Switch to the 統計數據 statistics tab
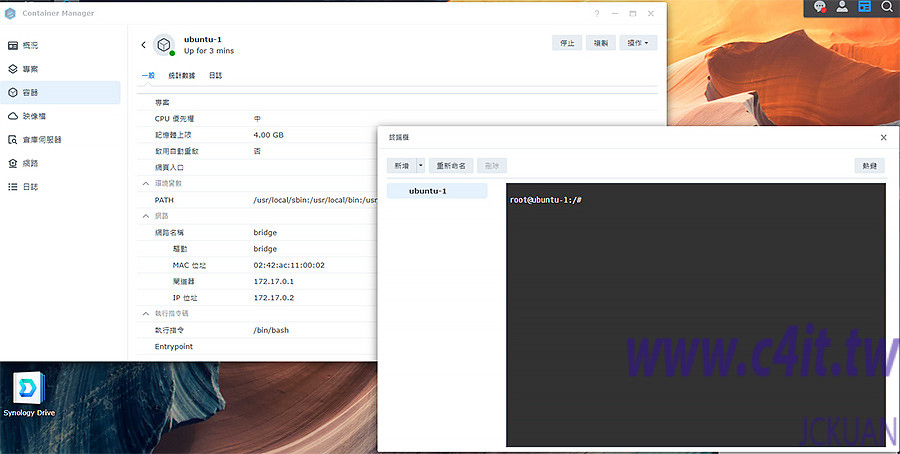Viewport: 900px width, 454px height. pyautogui.click(x=181, y=76)
